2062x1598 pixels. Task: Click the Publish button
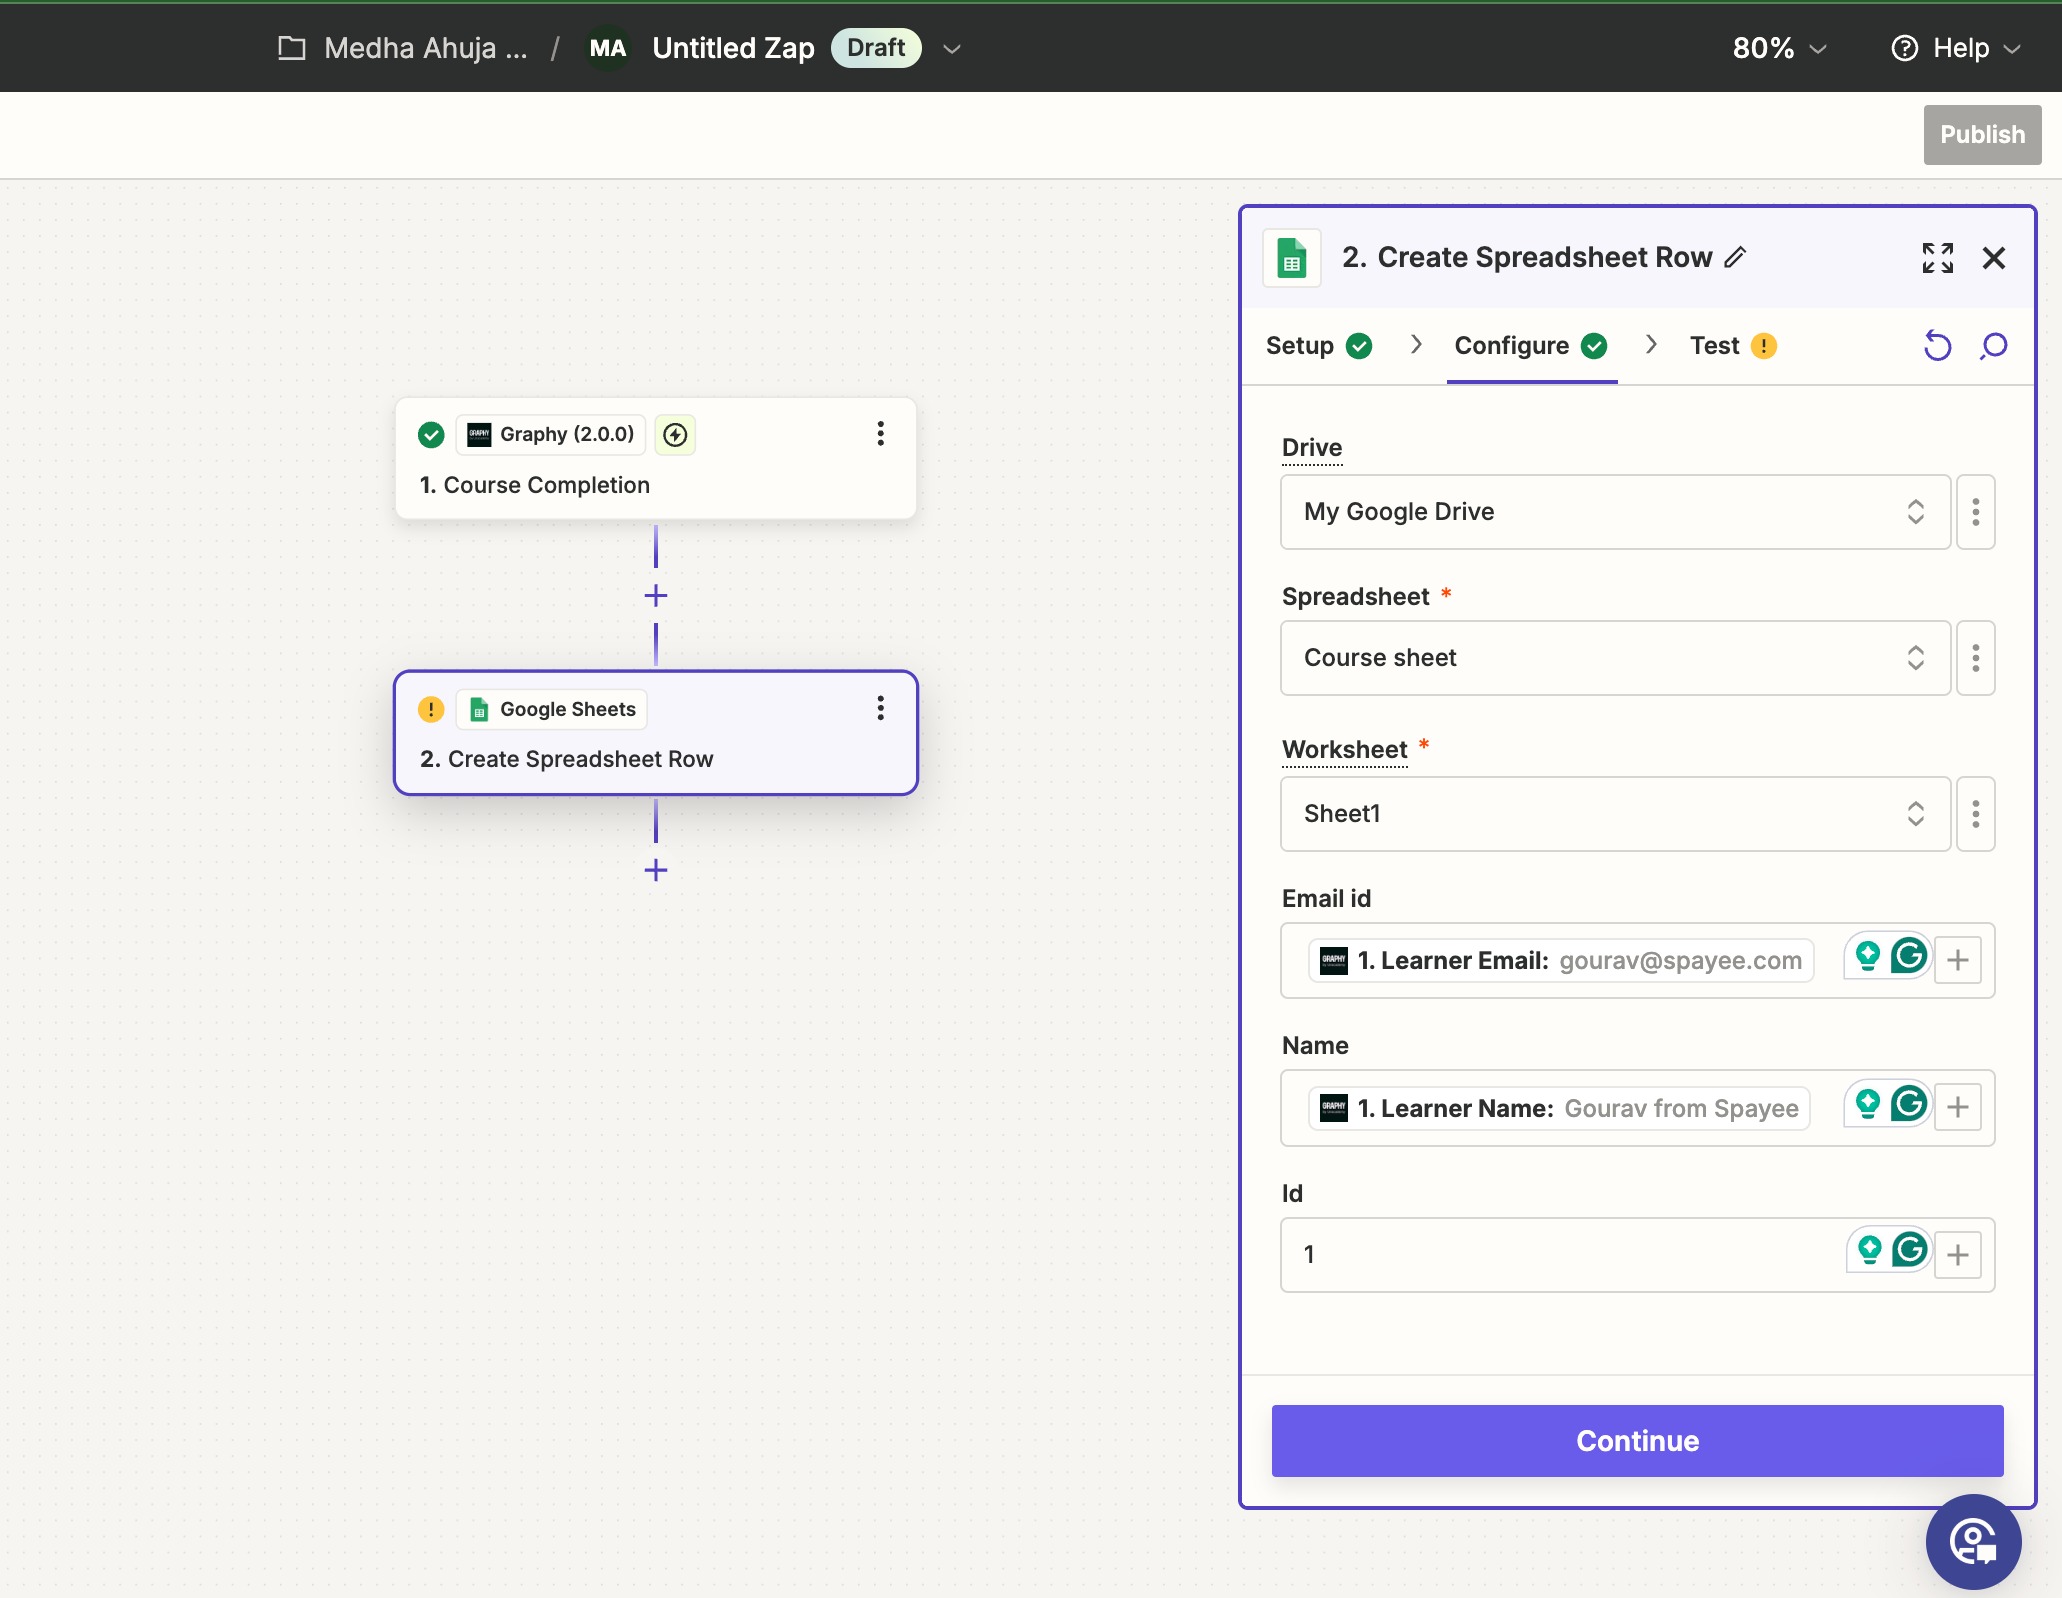[1981, 135]
